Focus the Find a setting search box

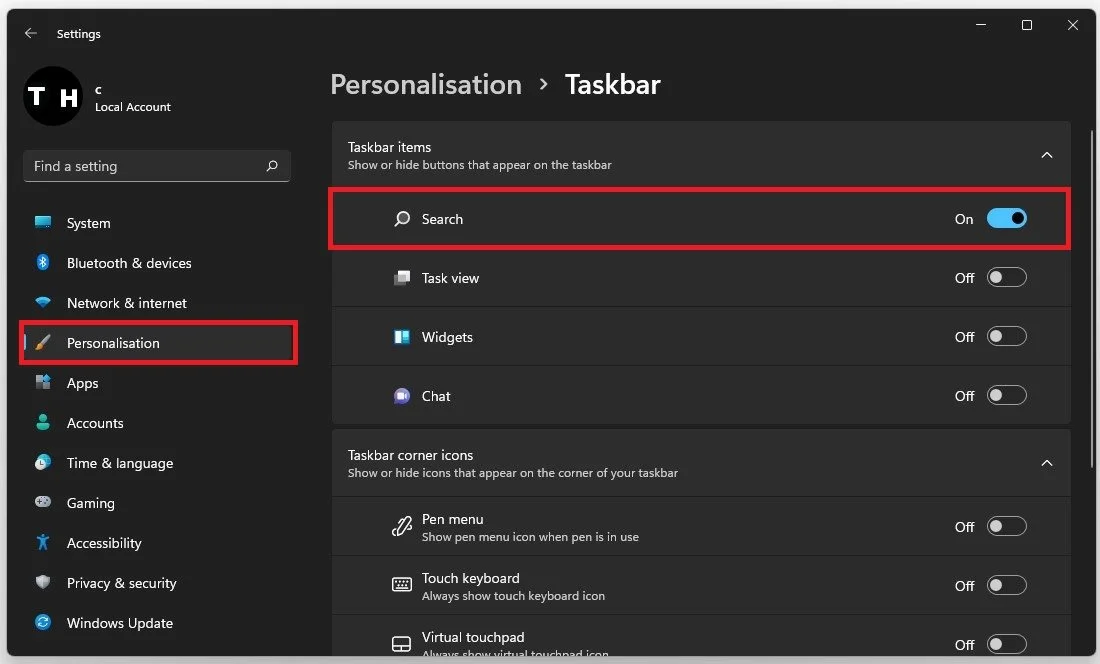[156, 166]
